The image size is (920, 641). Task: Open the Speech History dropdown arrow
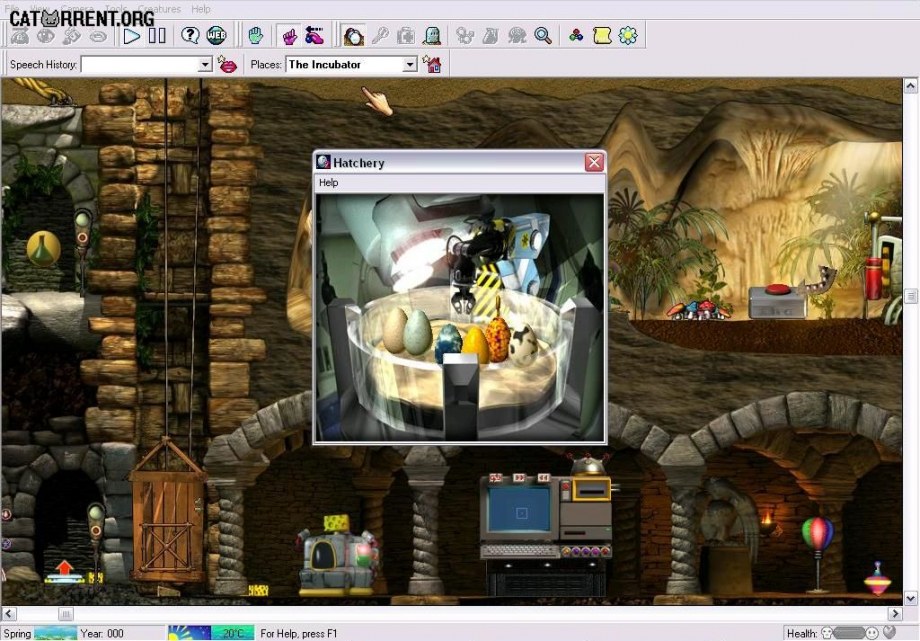pyautogui.click(x=205, y=64)
